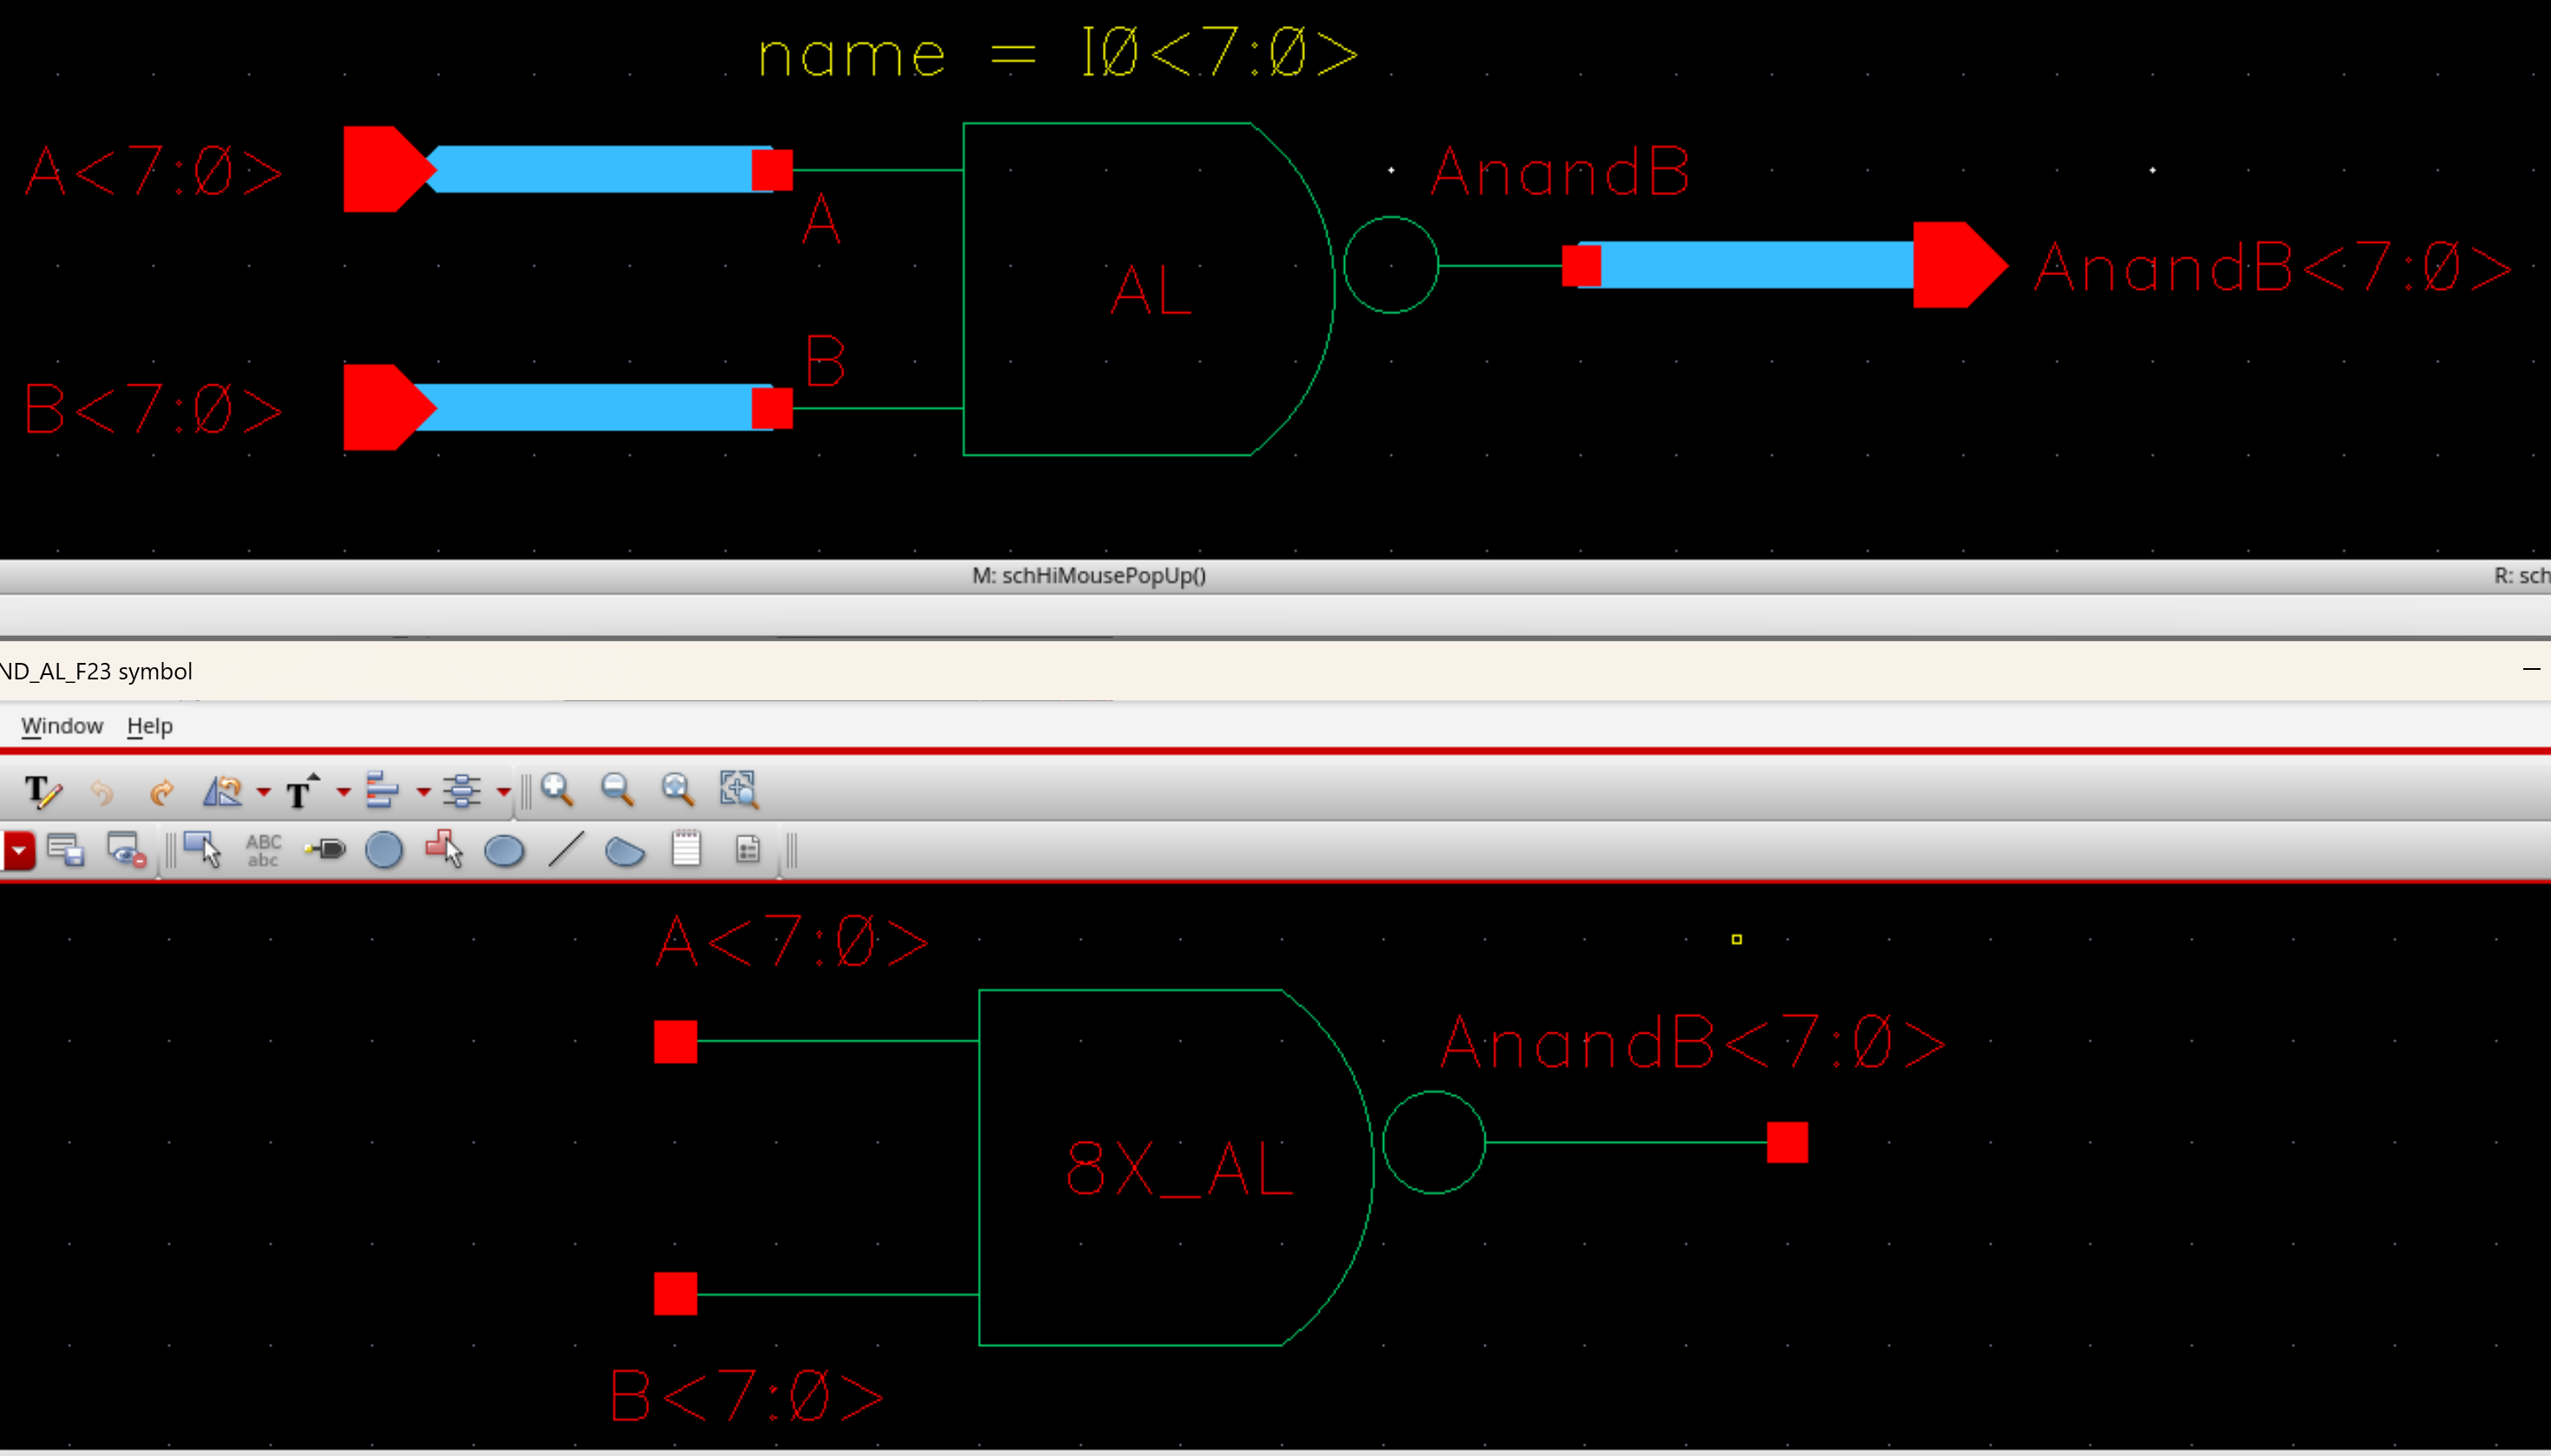Click the Zoom To Fit icon
Viewport: 2551px width, 1456px height.
pos(677,790)
